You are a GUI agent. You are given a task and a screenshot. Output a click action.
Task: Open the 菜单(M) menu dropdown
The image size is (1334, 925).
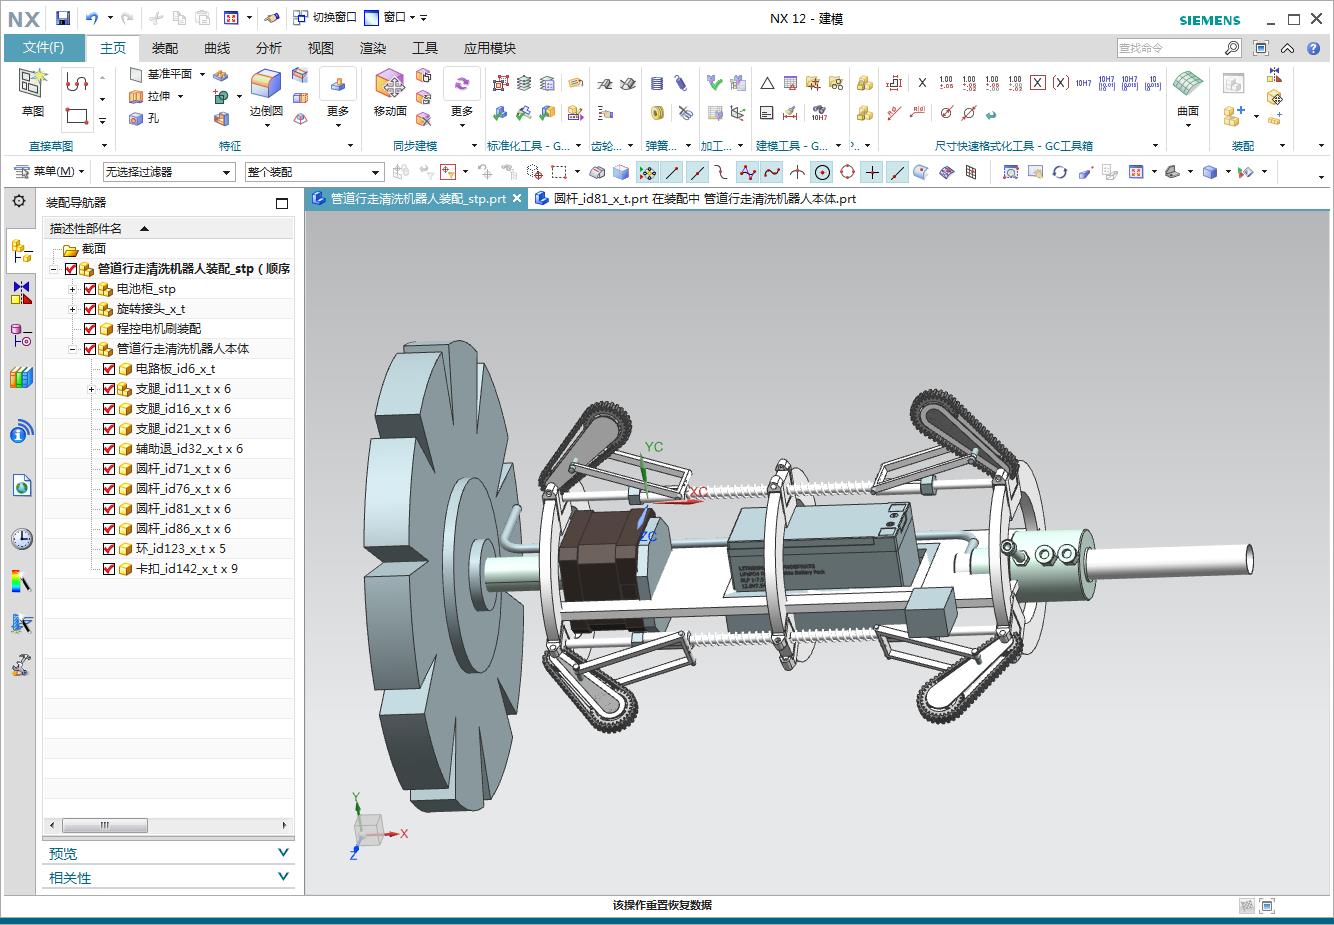[x=50, y=172]
